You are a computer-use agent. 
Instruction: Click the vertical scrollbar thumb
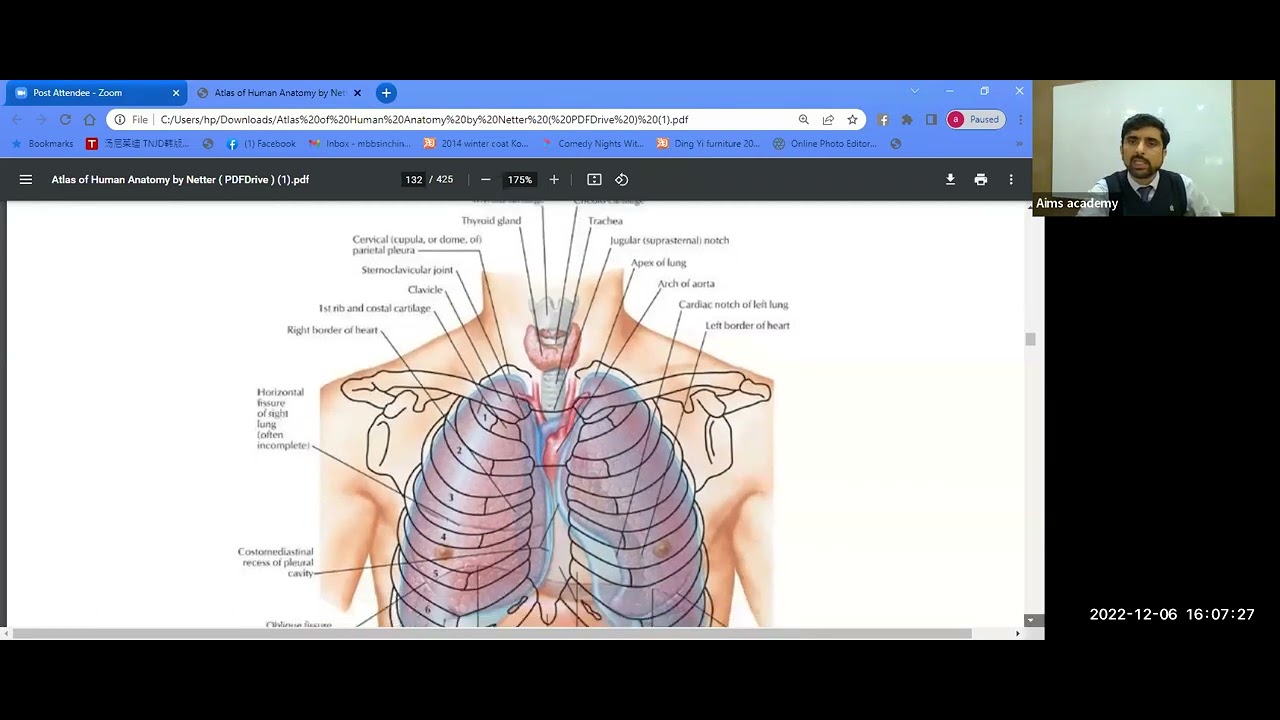click(1030, 340)
